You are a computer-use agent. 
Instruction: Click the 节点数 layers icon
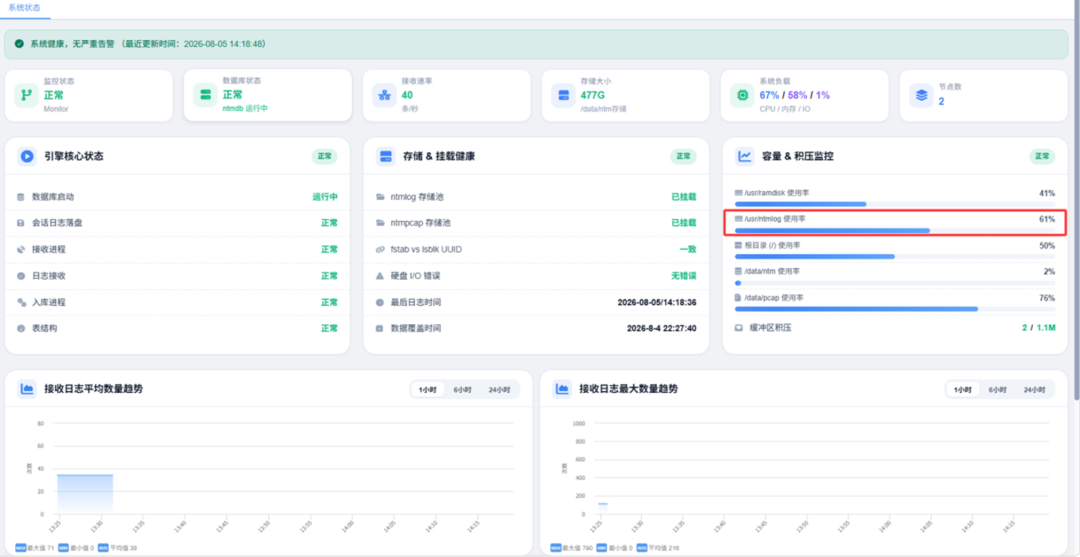click(921, 95)
